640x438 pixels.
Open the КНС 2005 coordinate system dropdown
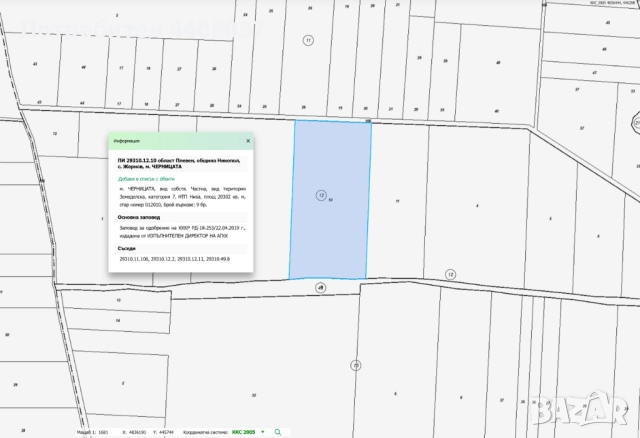[263, 432]
